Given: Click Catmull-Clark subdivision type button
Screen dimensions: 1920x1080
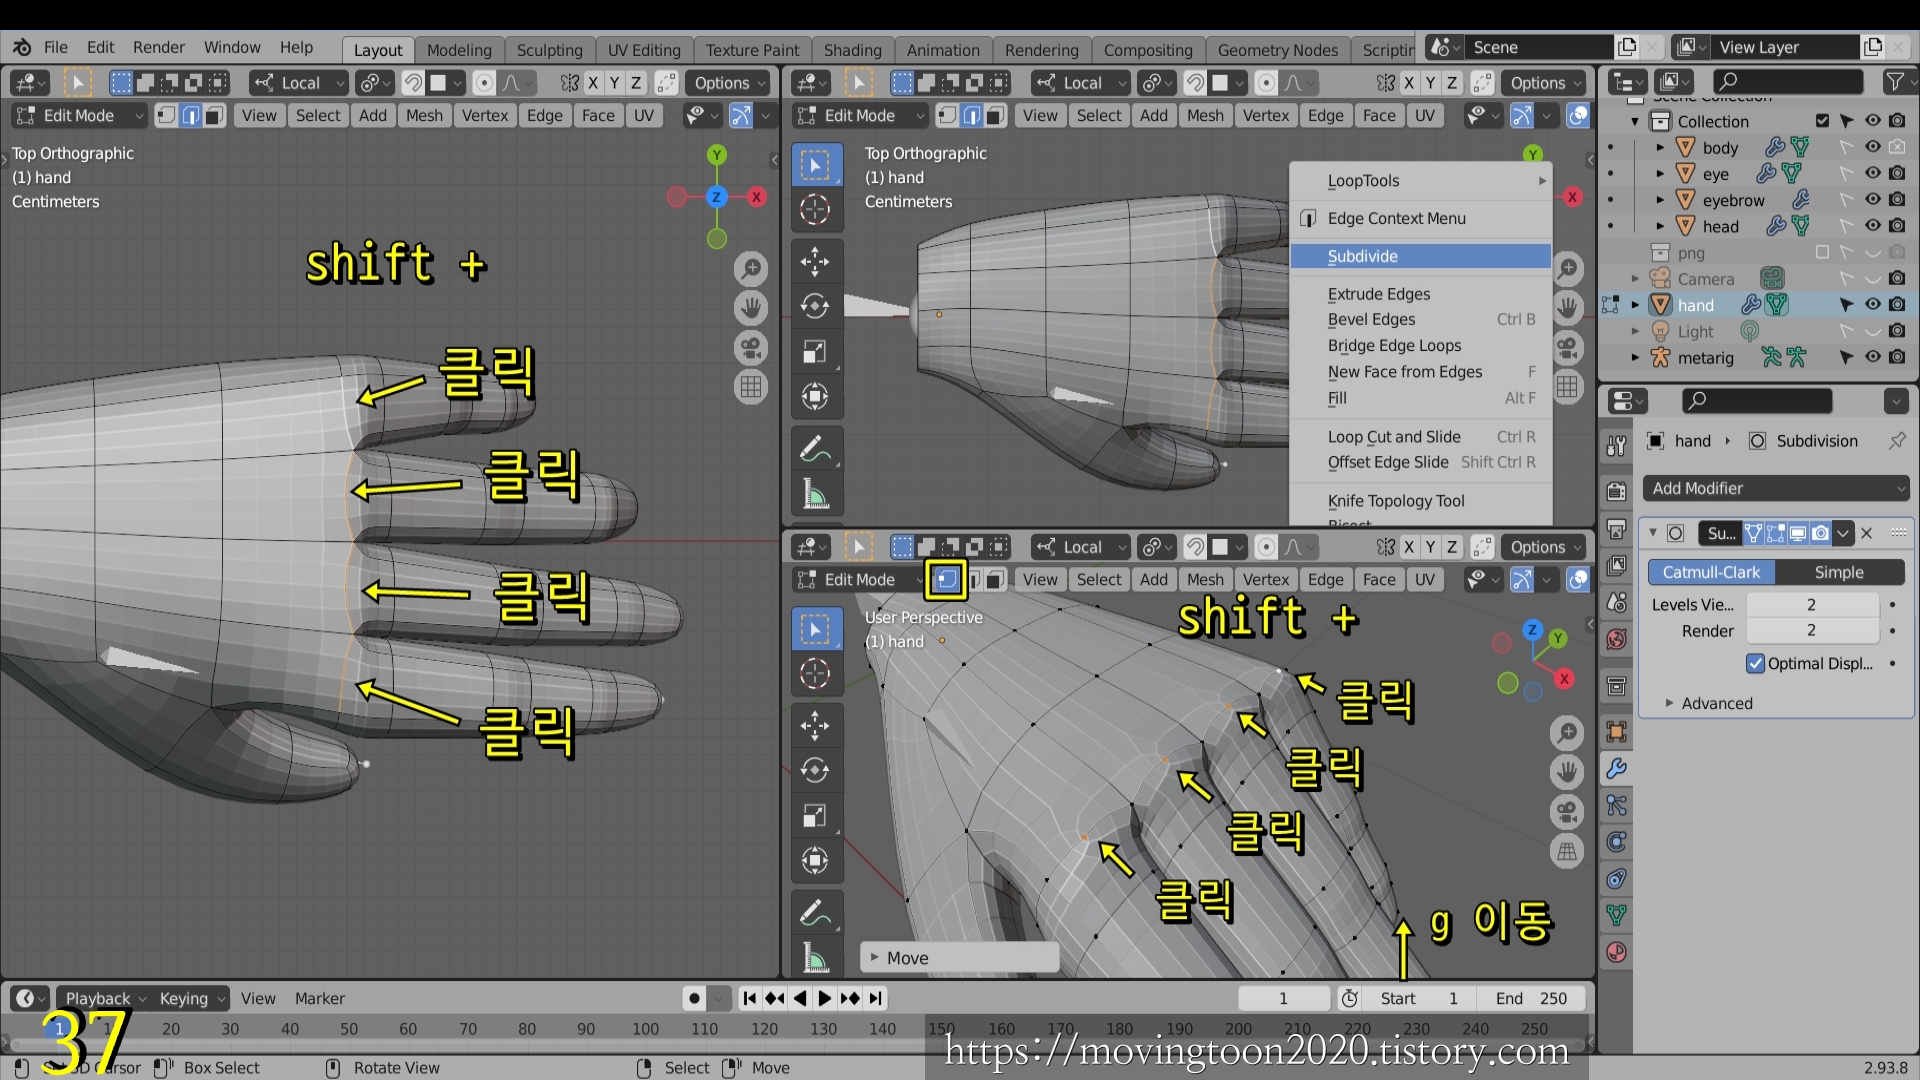Looking at the screenshot, I should click(1711, 572).
